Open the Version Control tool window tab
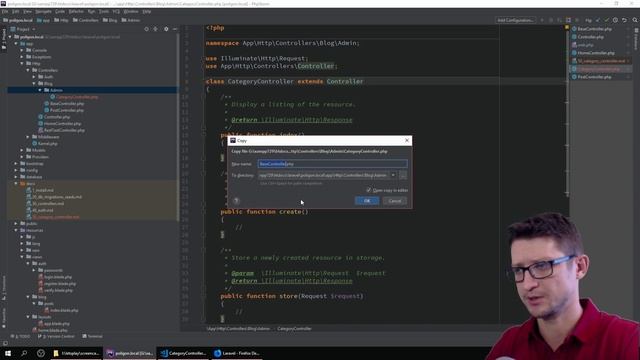640x360 pixels. 56,336
